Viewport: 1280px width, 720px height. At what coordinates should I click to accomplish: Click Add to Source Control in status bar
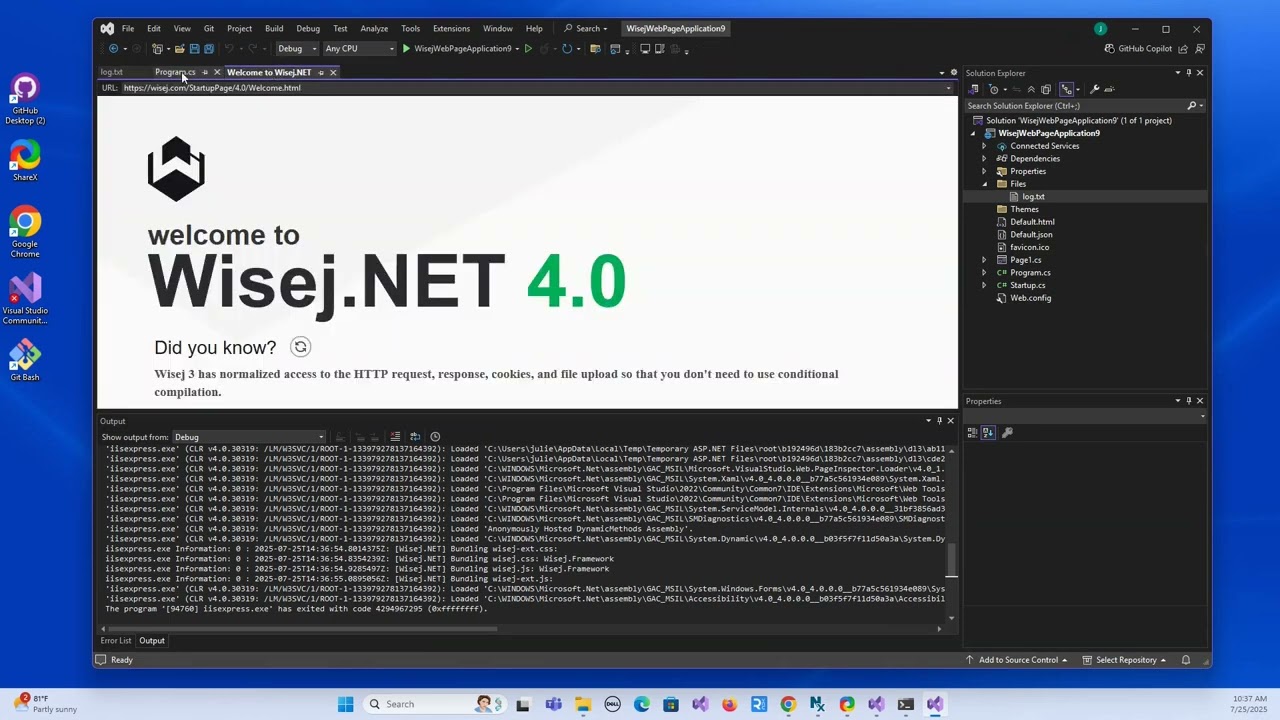1016,660
